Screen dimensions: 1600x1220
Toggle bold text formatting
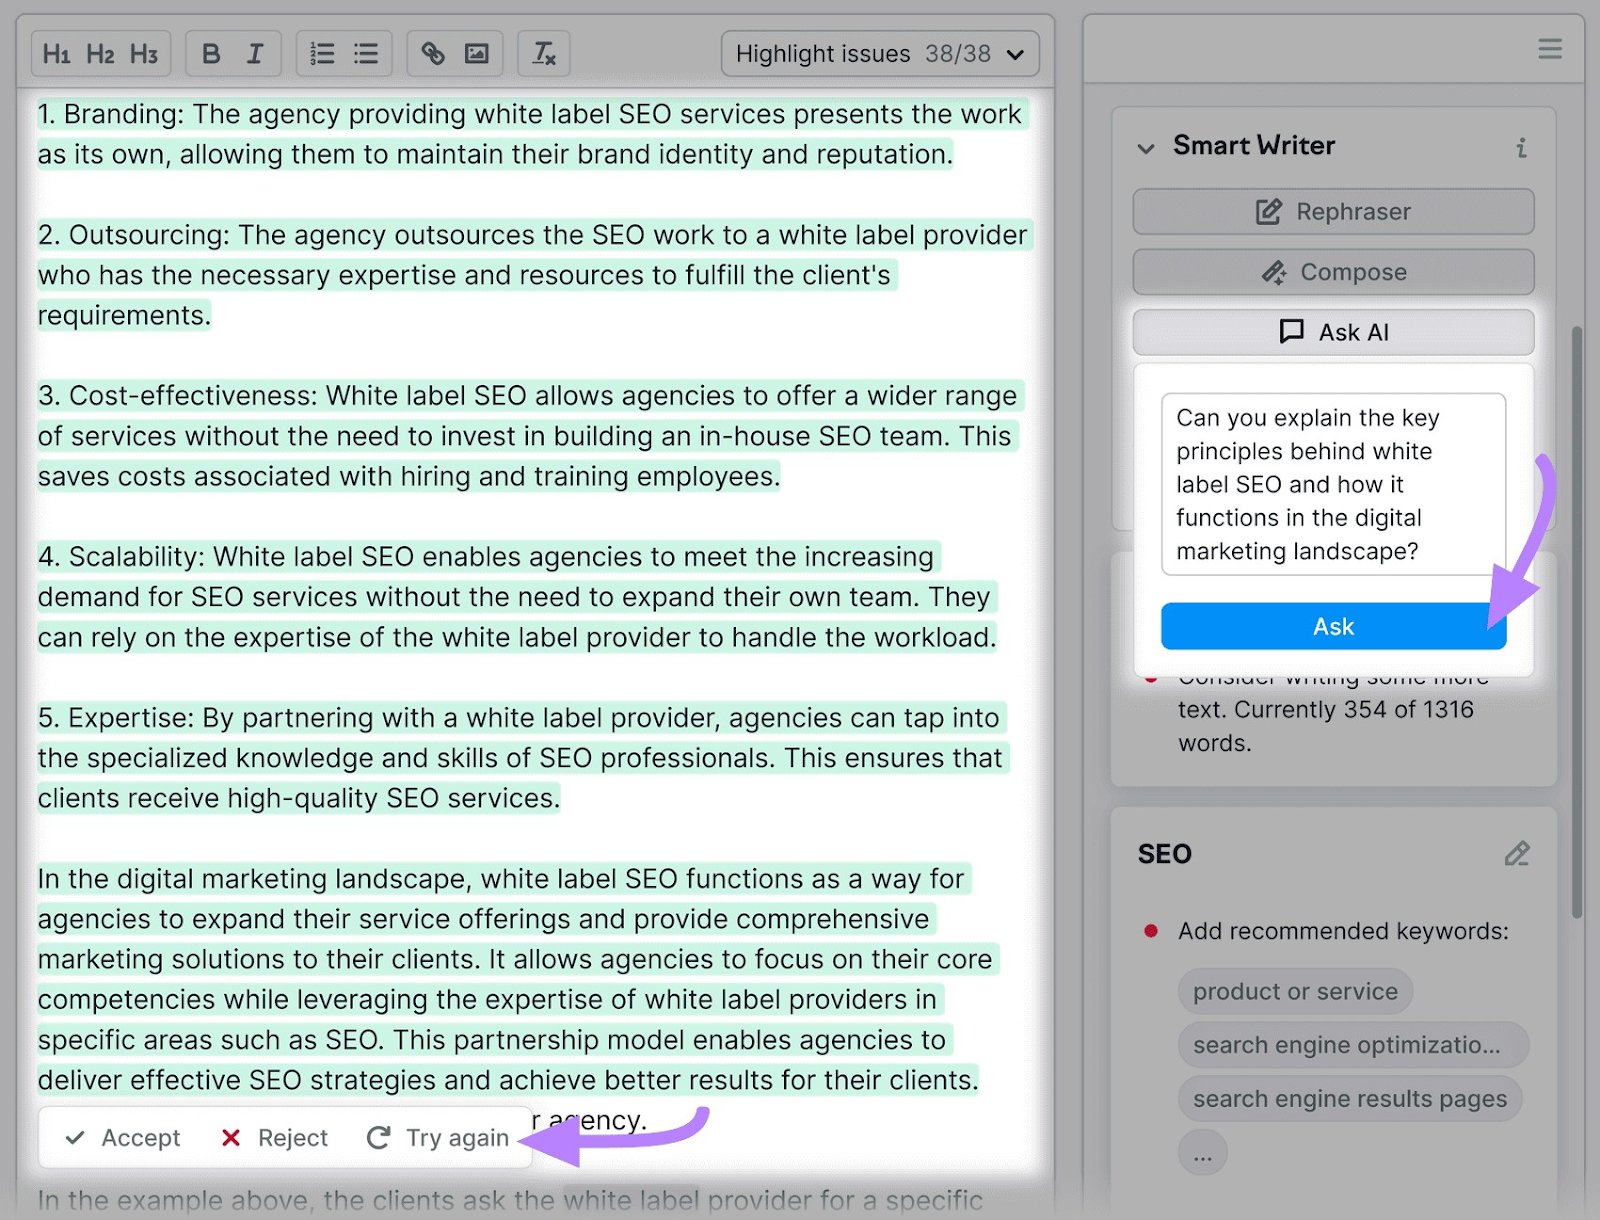coord(210,53)
